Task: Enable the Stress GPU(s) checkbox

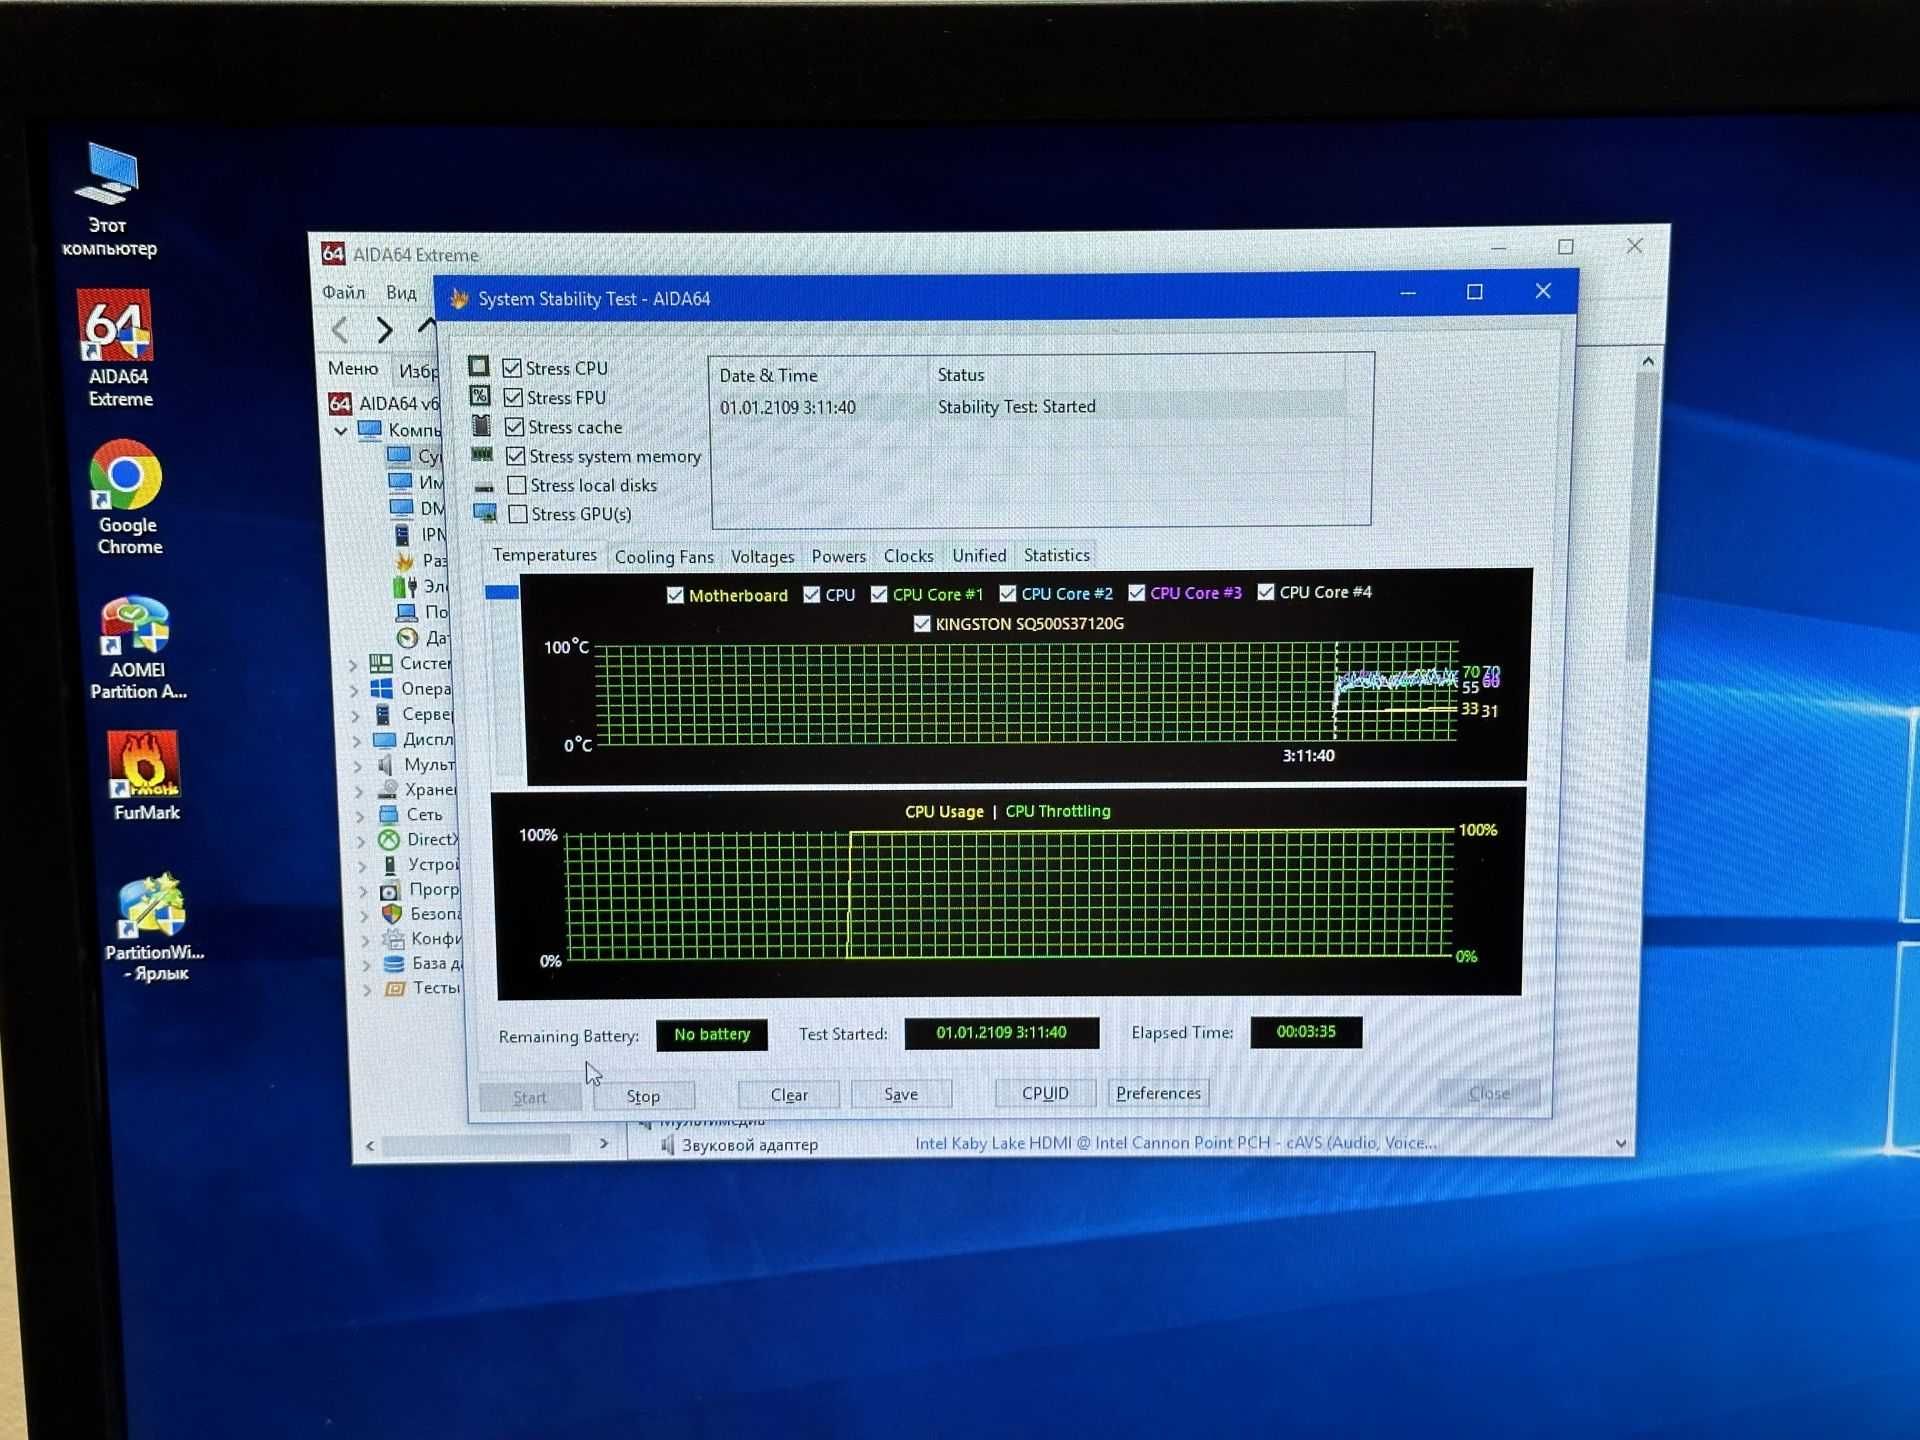Action: pos(518,514)
